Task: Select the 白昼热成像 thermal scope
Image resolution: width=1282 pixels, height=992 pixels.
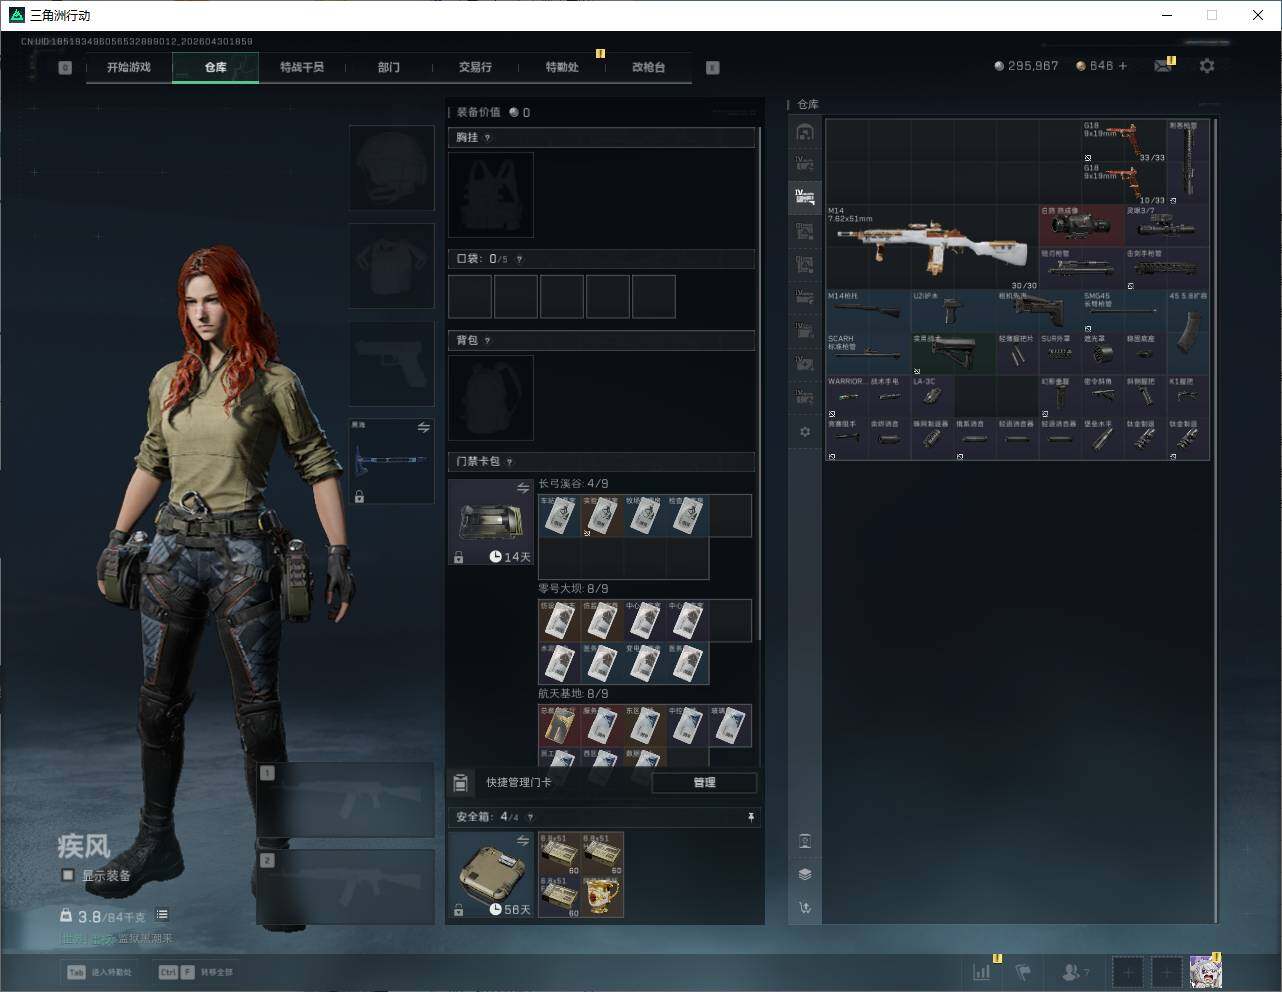Action: tap(1081, 227)
